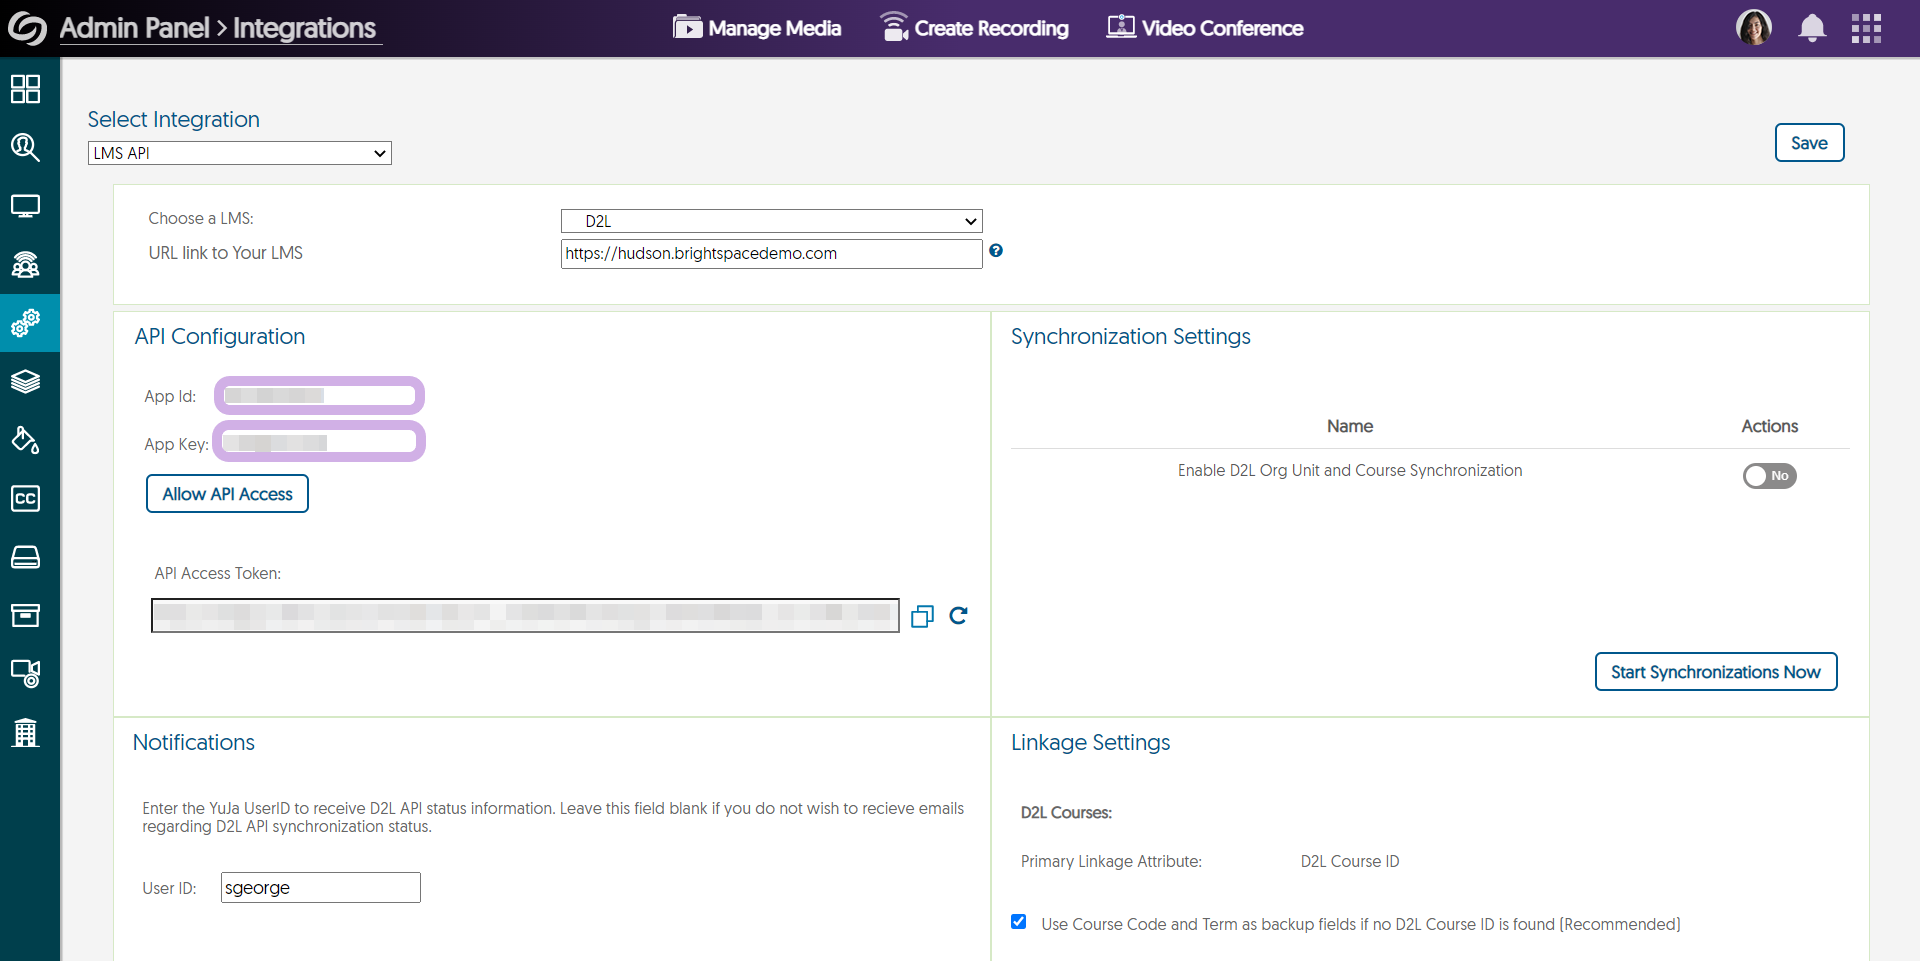Image resolution: width=1920 pixels, height=961 pixels.
Task: Click the YuJa logo in top bar
Action: click(x=27, y=28)
